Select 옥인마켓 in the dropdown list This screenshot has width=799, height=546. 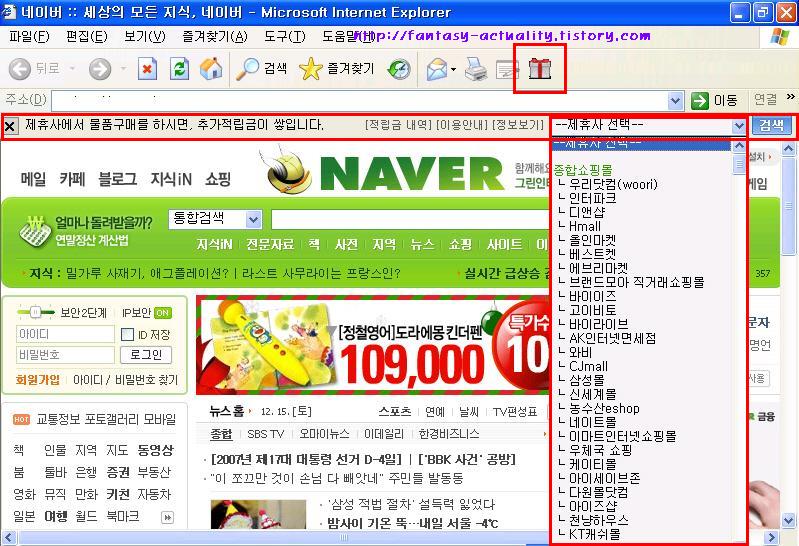coord(592,240)
